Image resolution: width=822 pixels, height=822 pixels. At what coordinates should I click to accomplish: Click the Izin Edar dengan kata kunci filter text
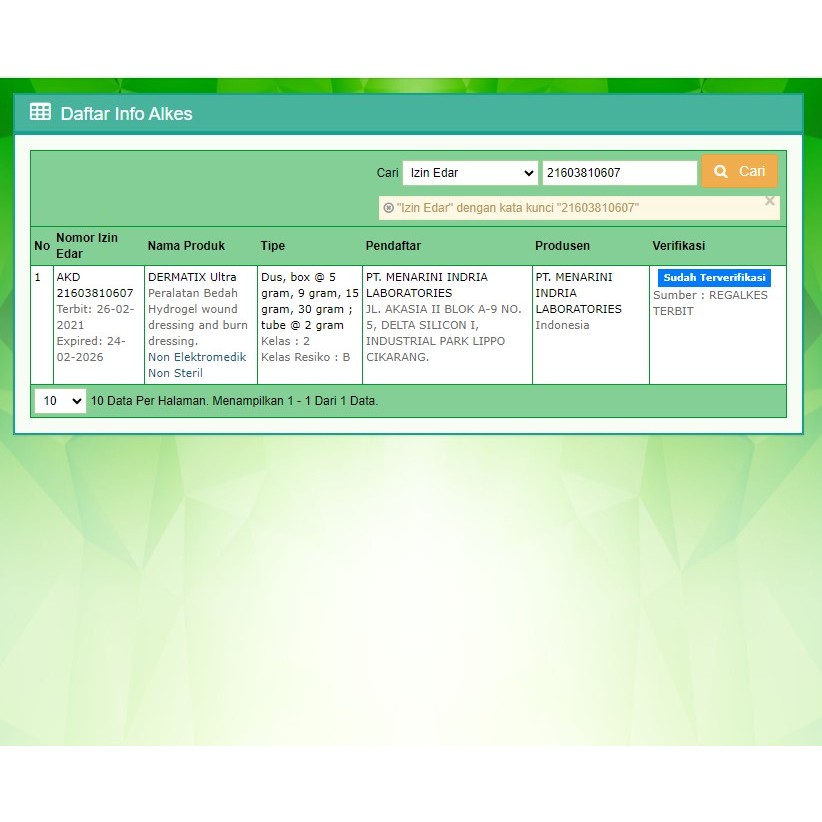tap(517, 208)
